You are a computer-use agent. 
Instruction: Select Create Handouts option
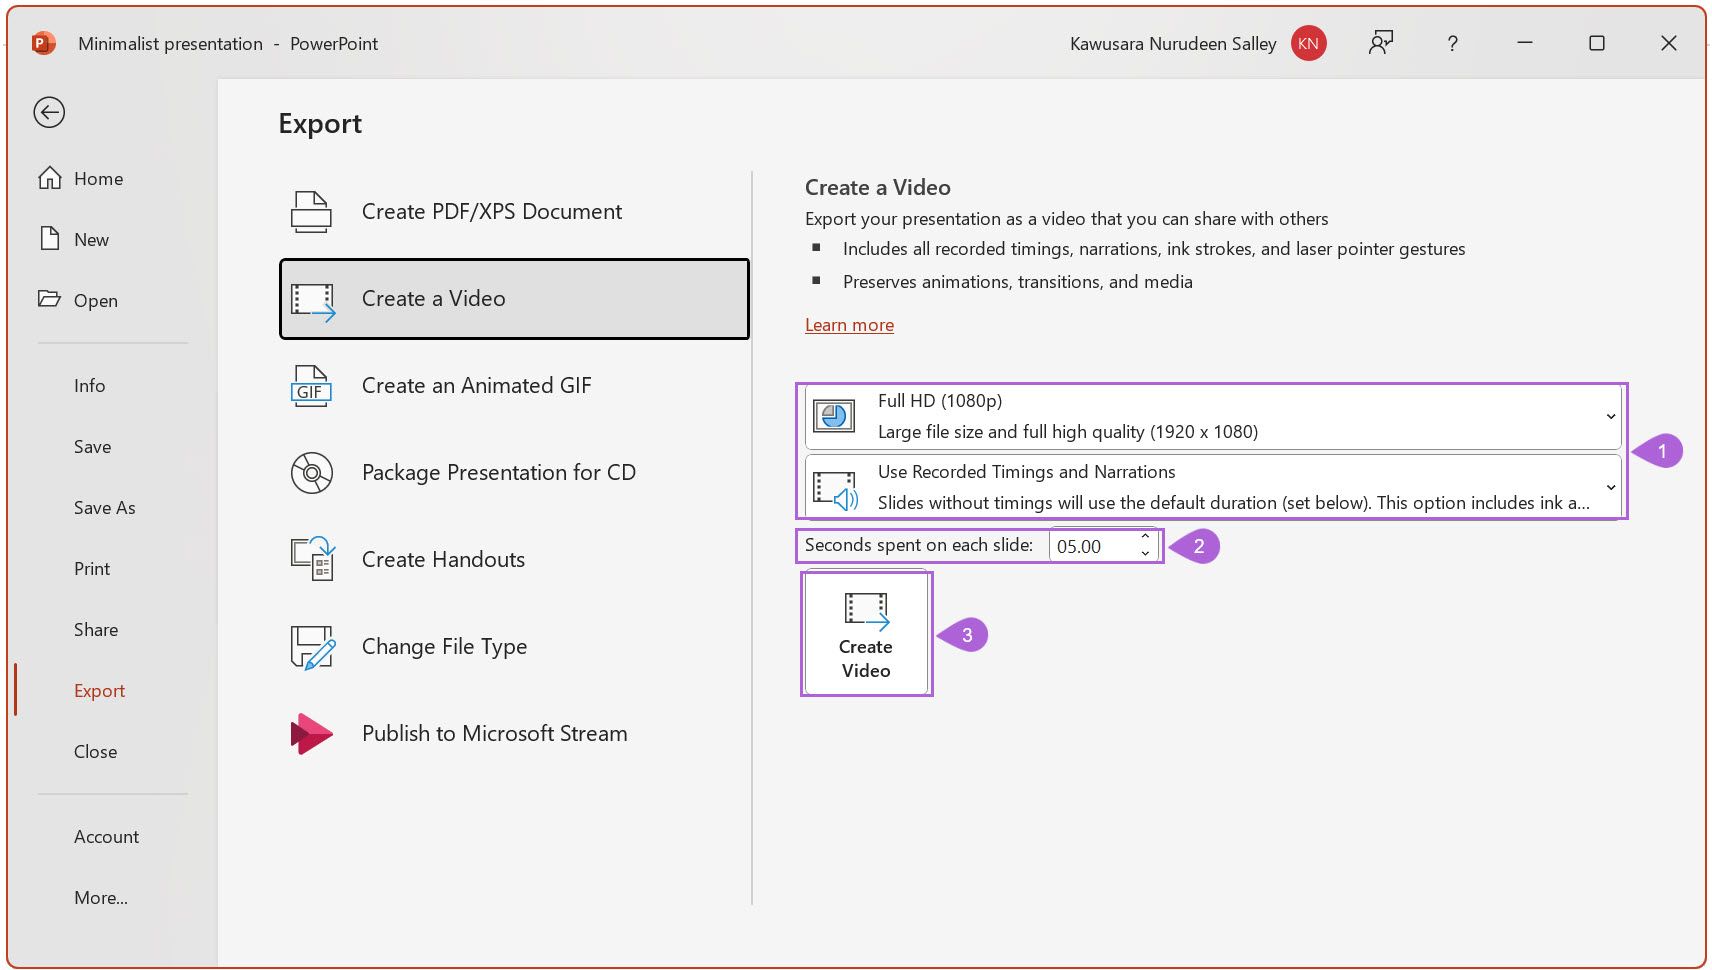514,560
